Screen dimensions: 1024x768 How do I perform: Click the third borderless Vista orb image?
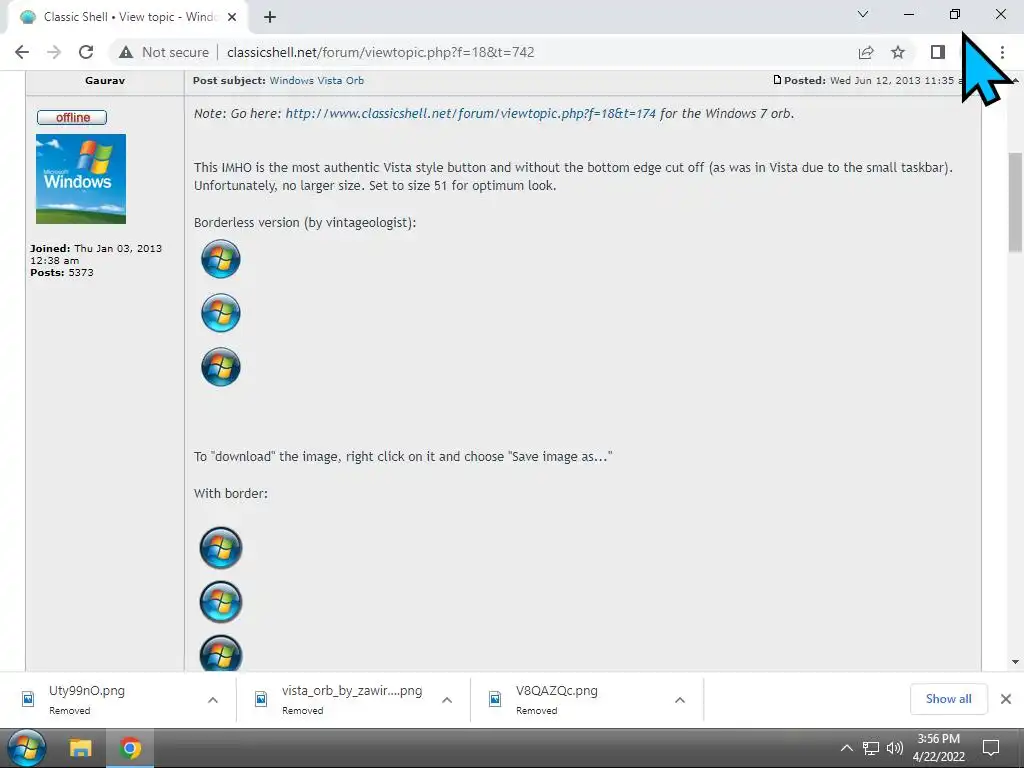221,367
